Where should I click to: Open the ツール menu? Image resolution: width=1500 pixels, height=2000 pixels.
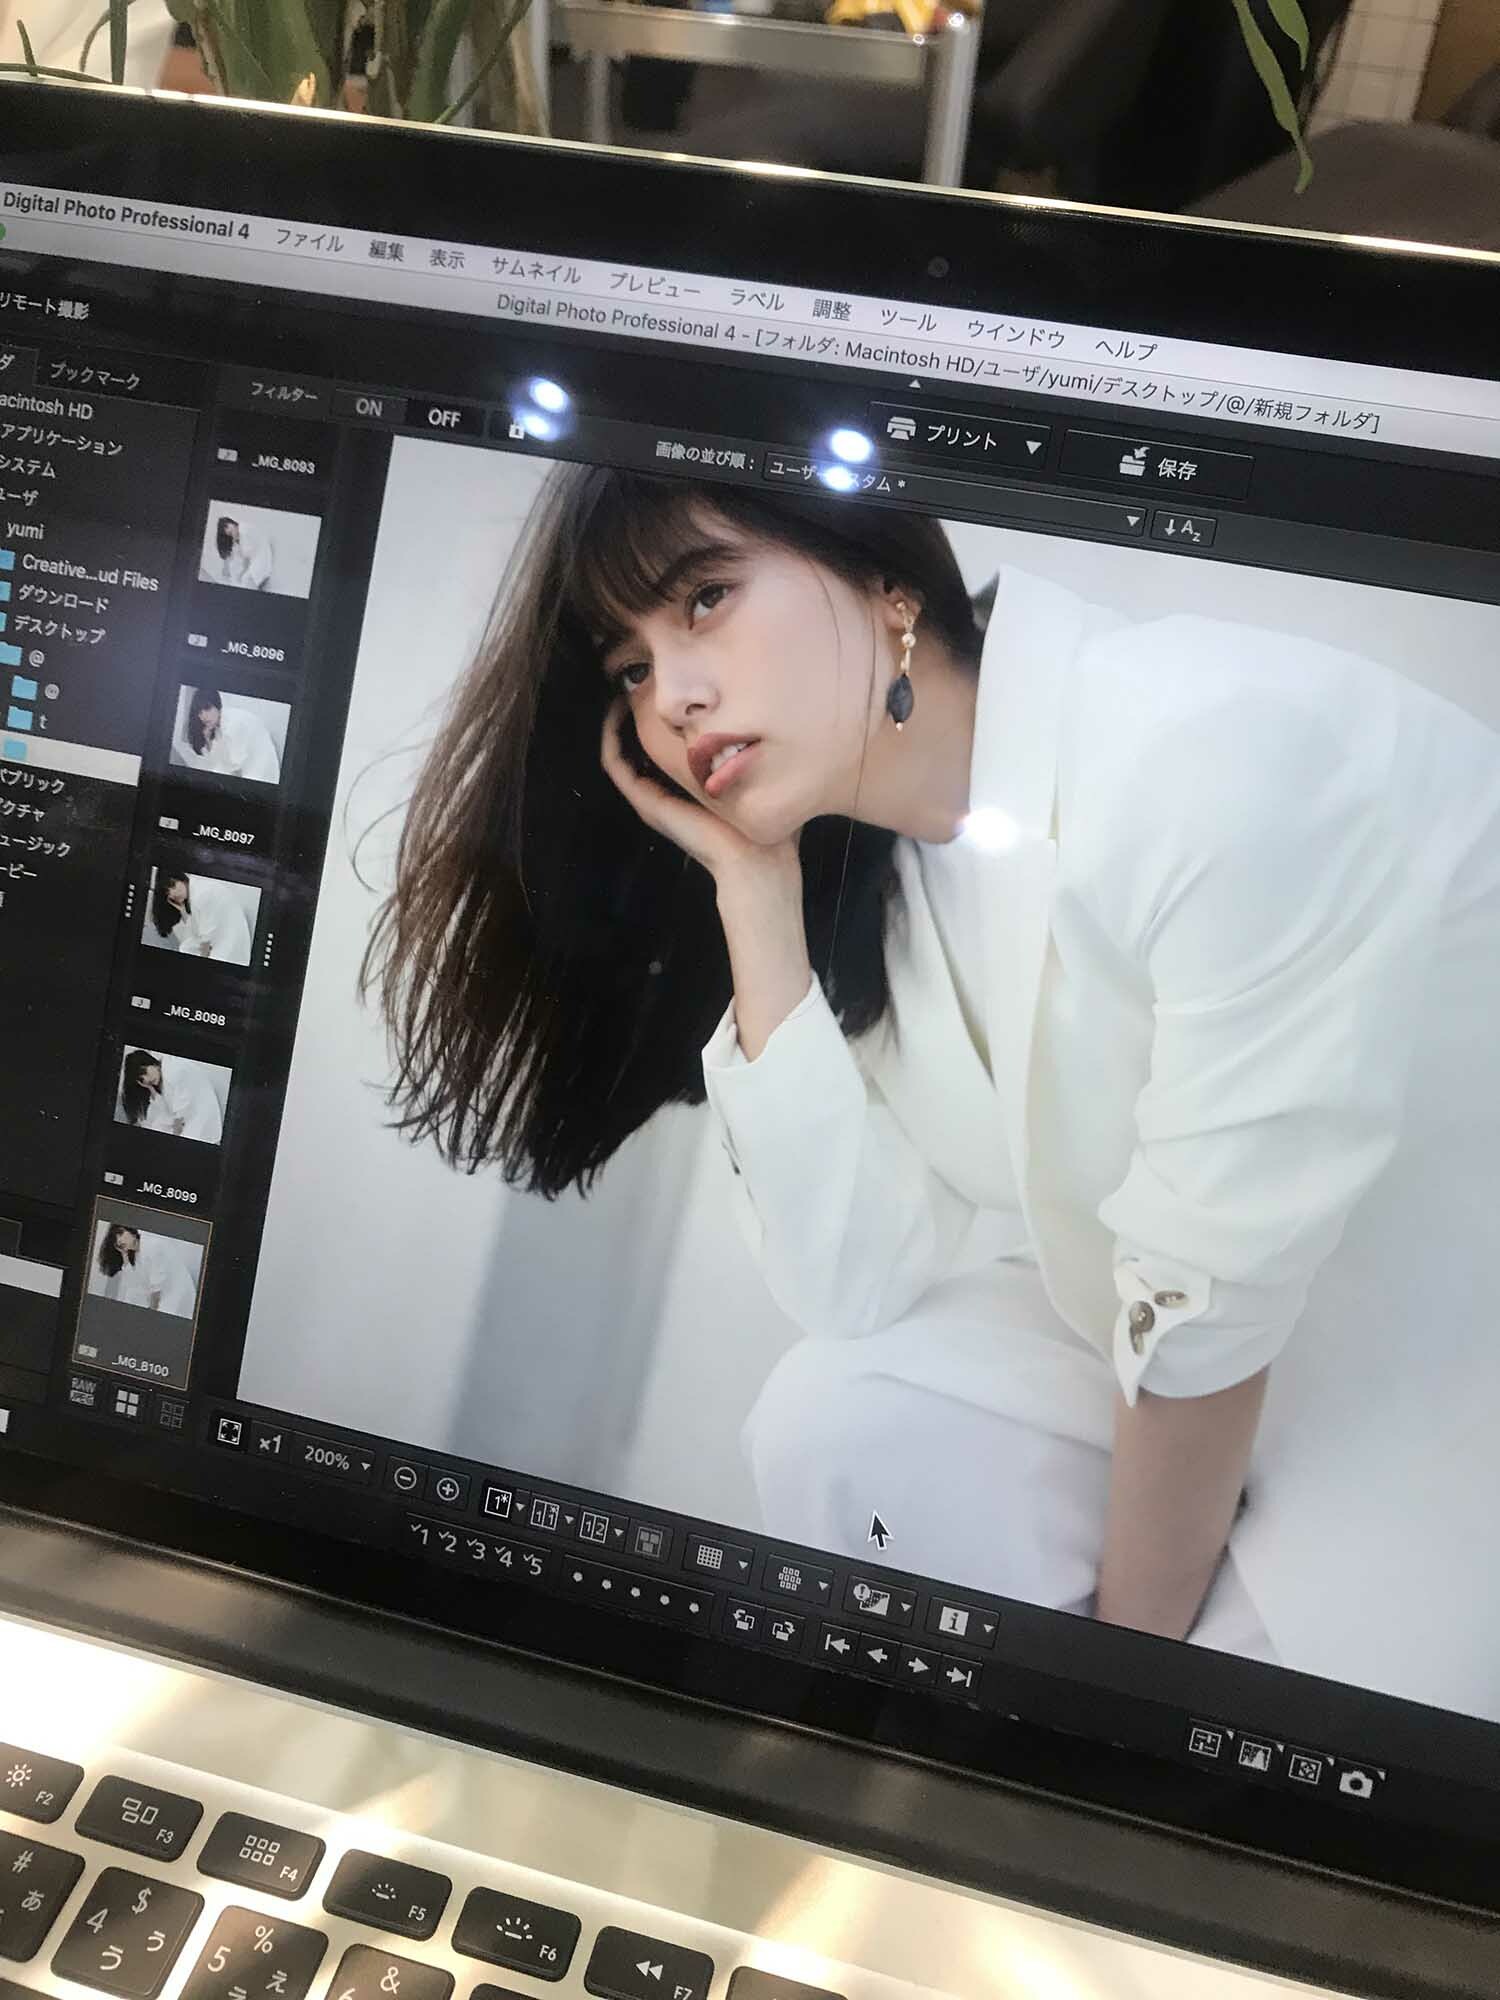point(907,320)
